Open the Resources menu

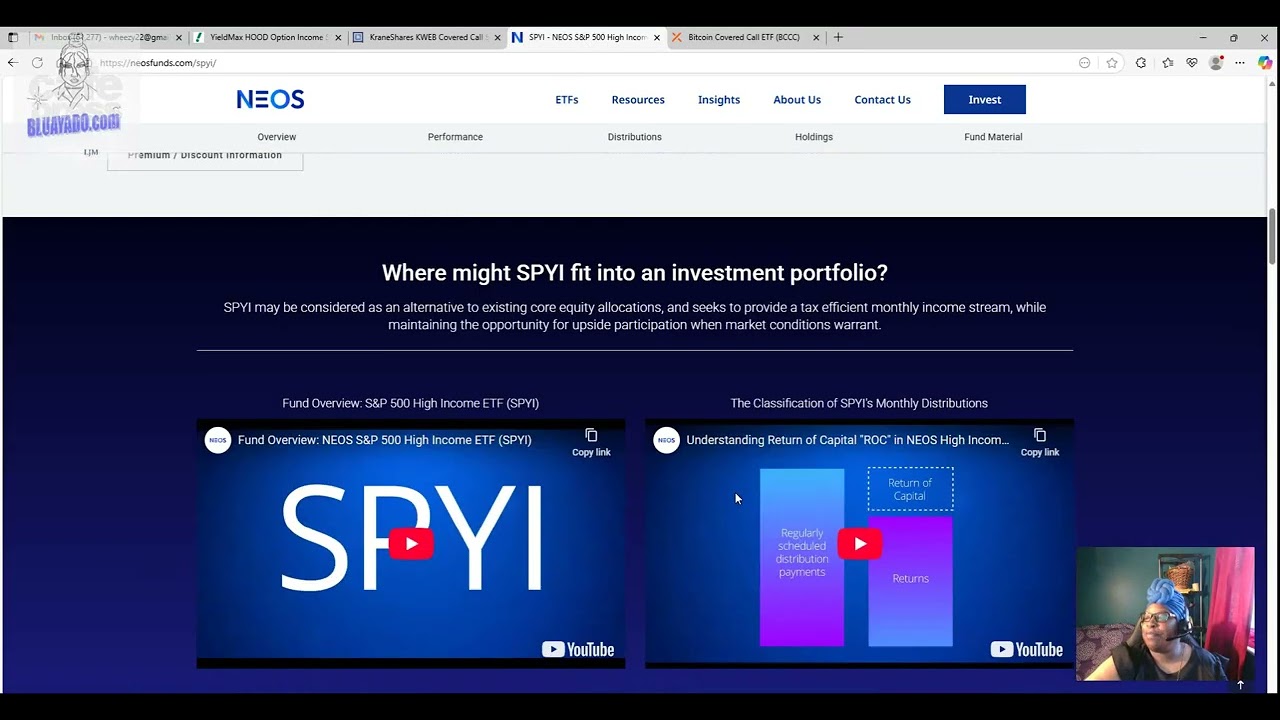(x=638, y=100)
